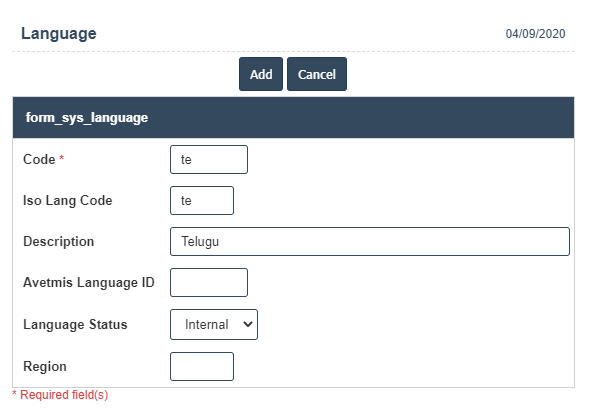
Task: Click the Description label text
Action: 59,242
